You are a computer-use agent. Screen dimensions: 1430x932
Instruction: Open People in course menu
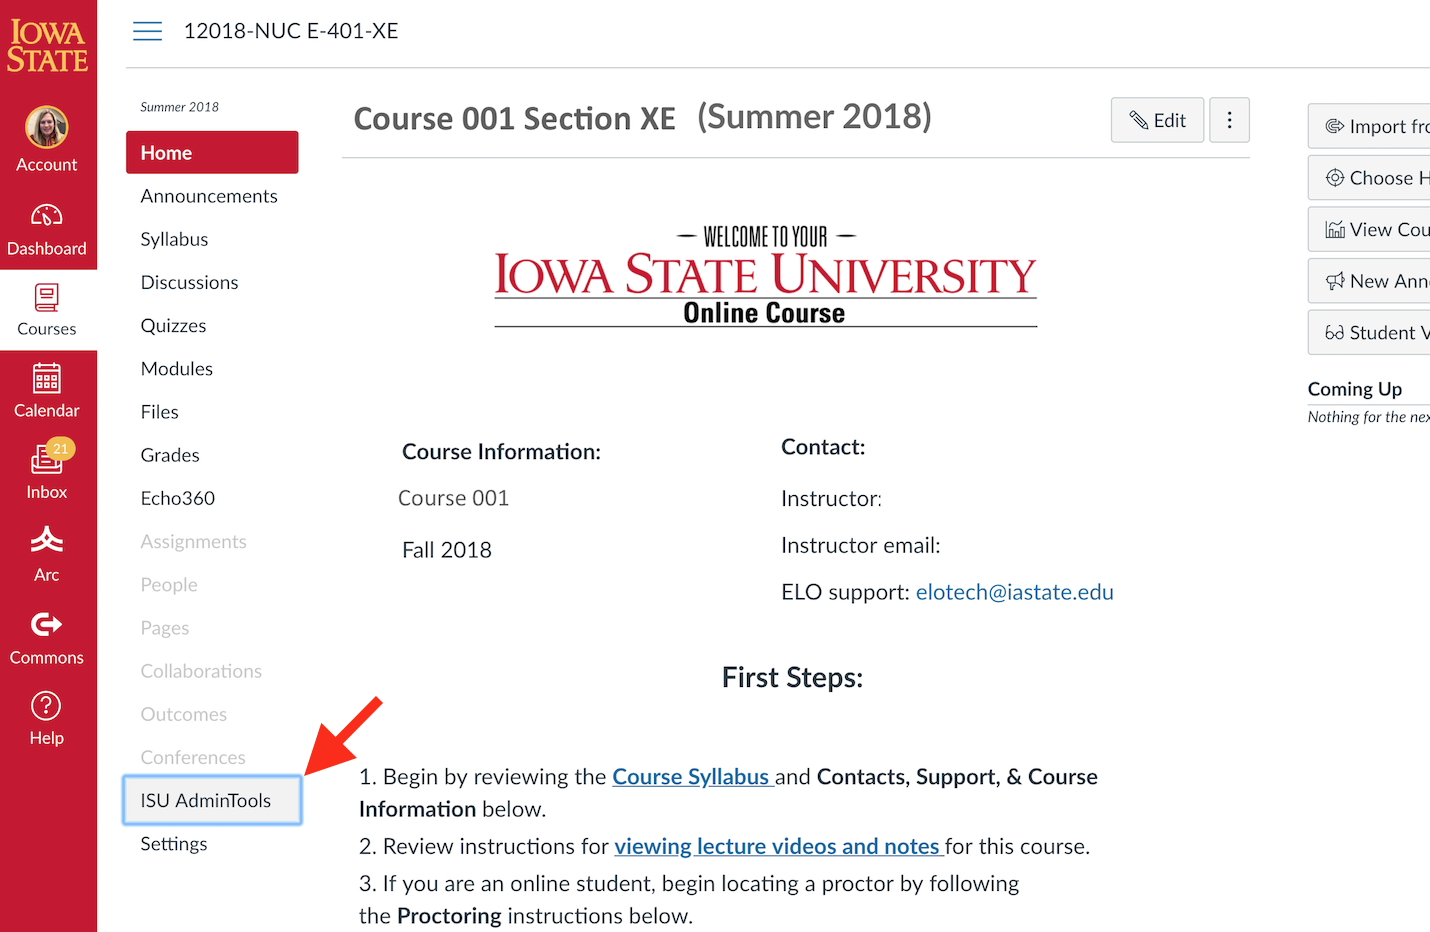169,584
